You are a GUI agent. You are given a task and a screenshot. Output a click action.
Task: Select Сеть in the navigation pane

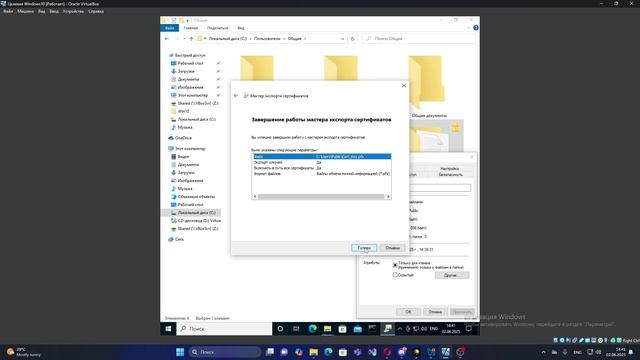(179, 239)
